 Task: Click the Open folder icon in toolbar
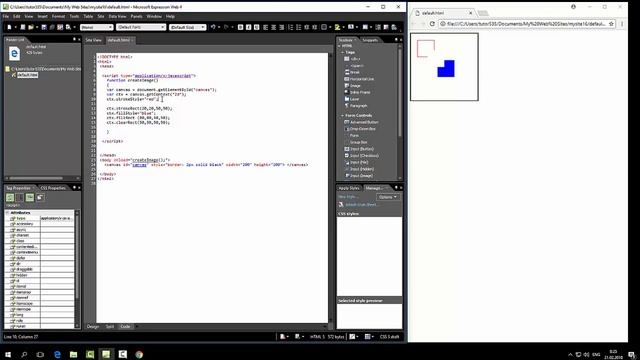31,27
